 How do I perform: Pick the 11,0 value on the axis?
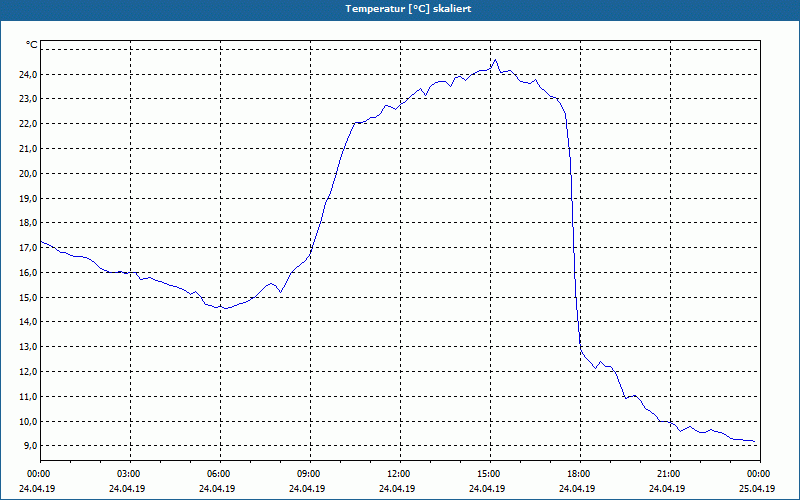click(28, 396)
